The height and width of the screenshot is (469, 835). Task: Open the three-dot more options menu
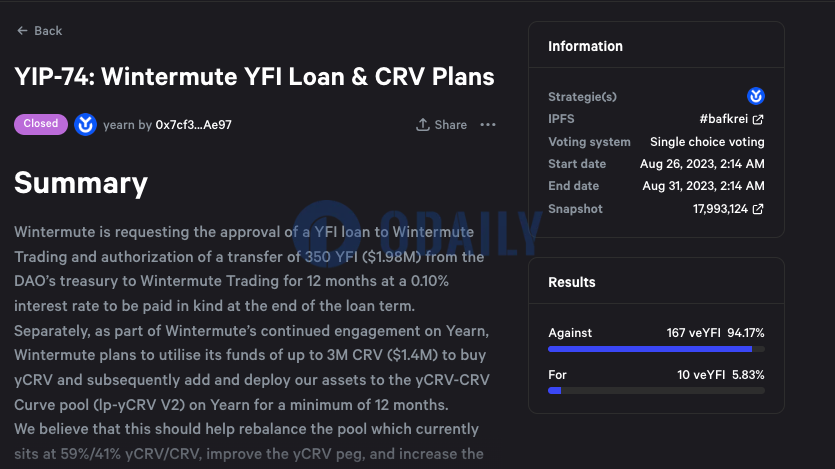point(488,125)
